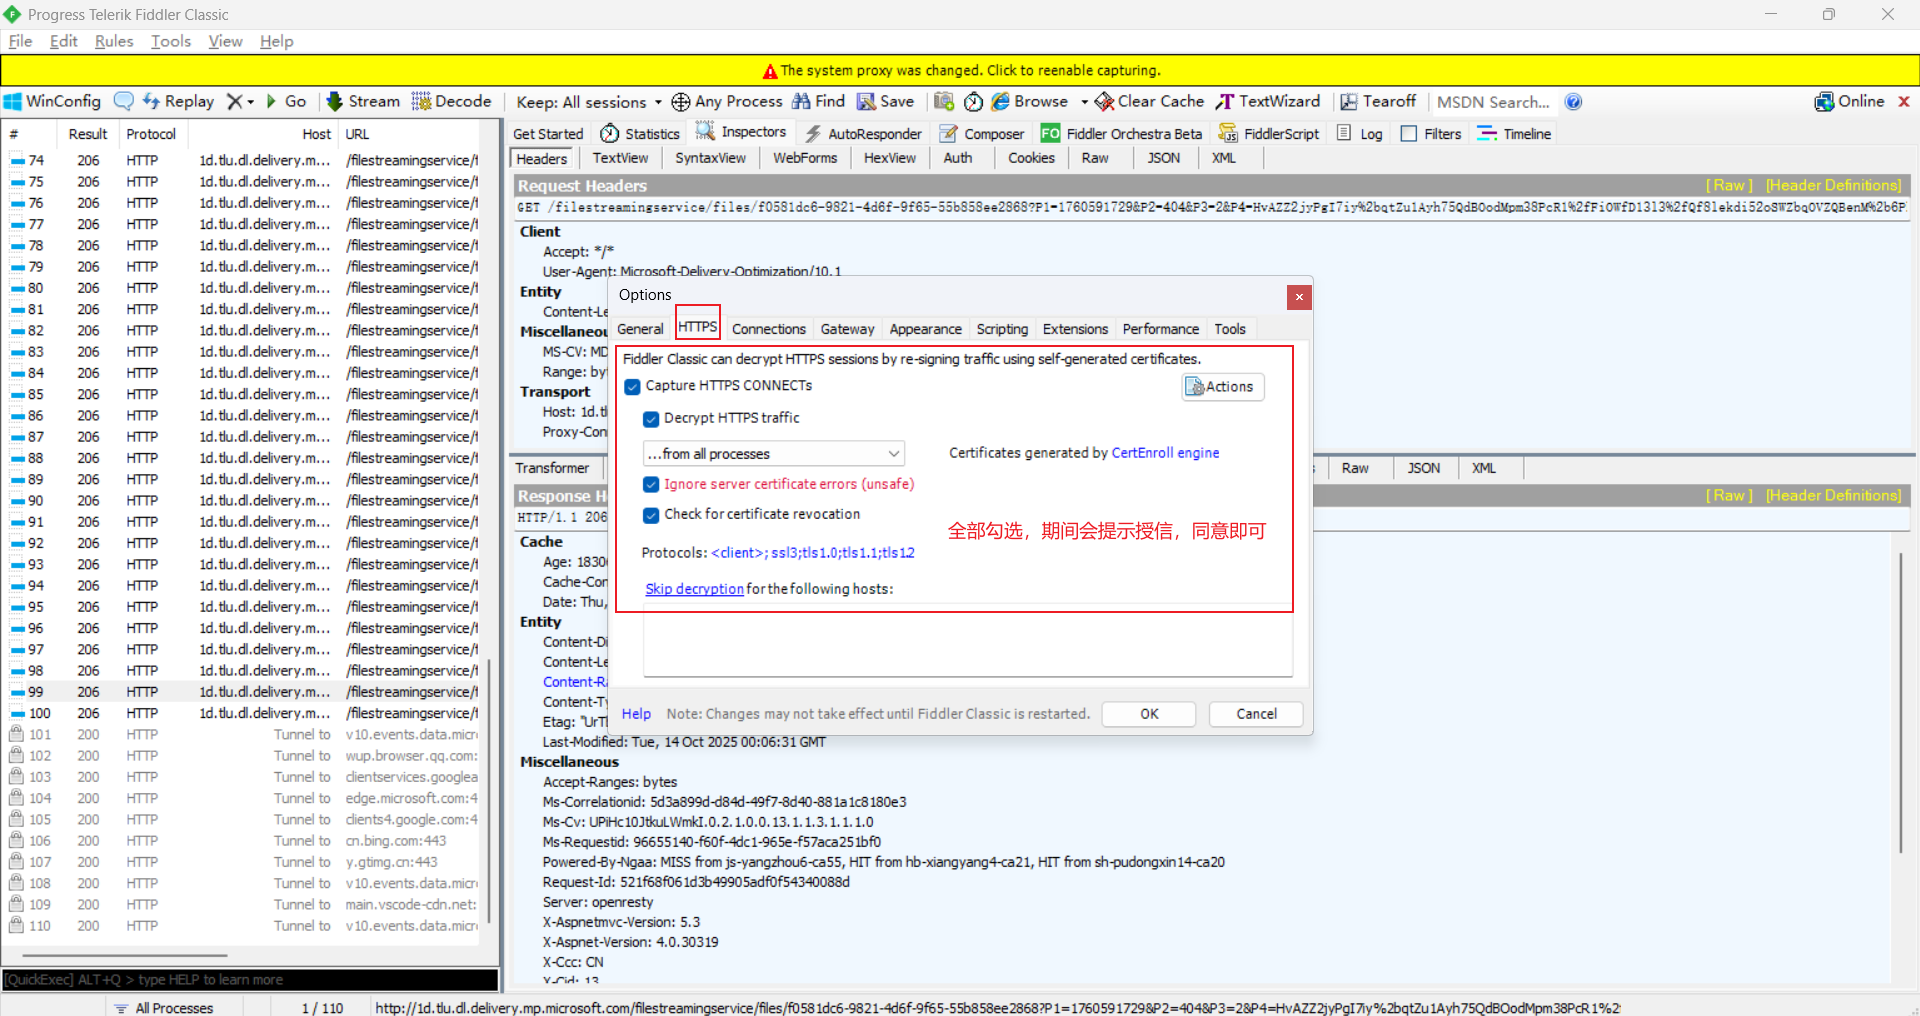
Task: Click the MSDN Search field
Action: [1493, 102]
